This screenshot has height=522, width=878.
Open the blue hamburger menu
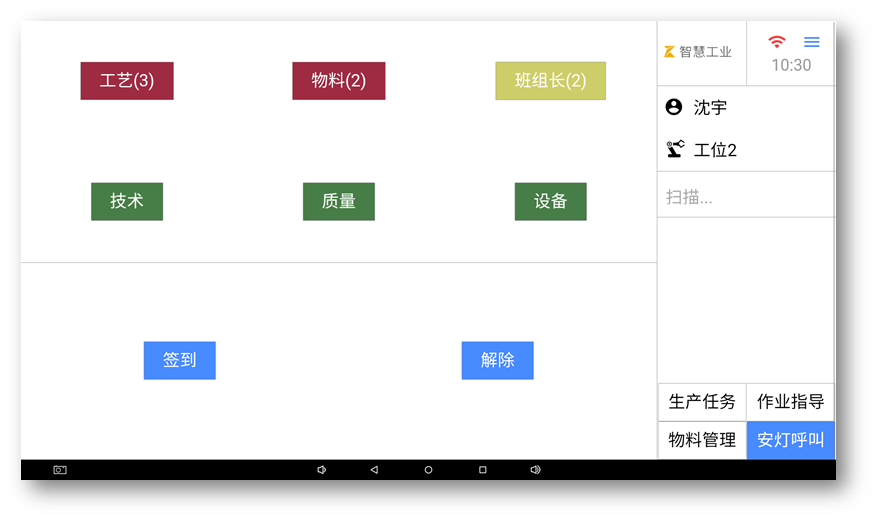click(x=812, y=42)
